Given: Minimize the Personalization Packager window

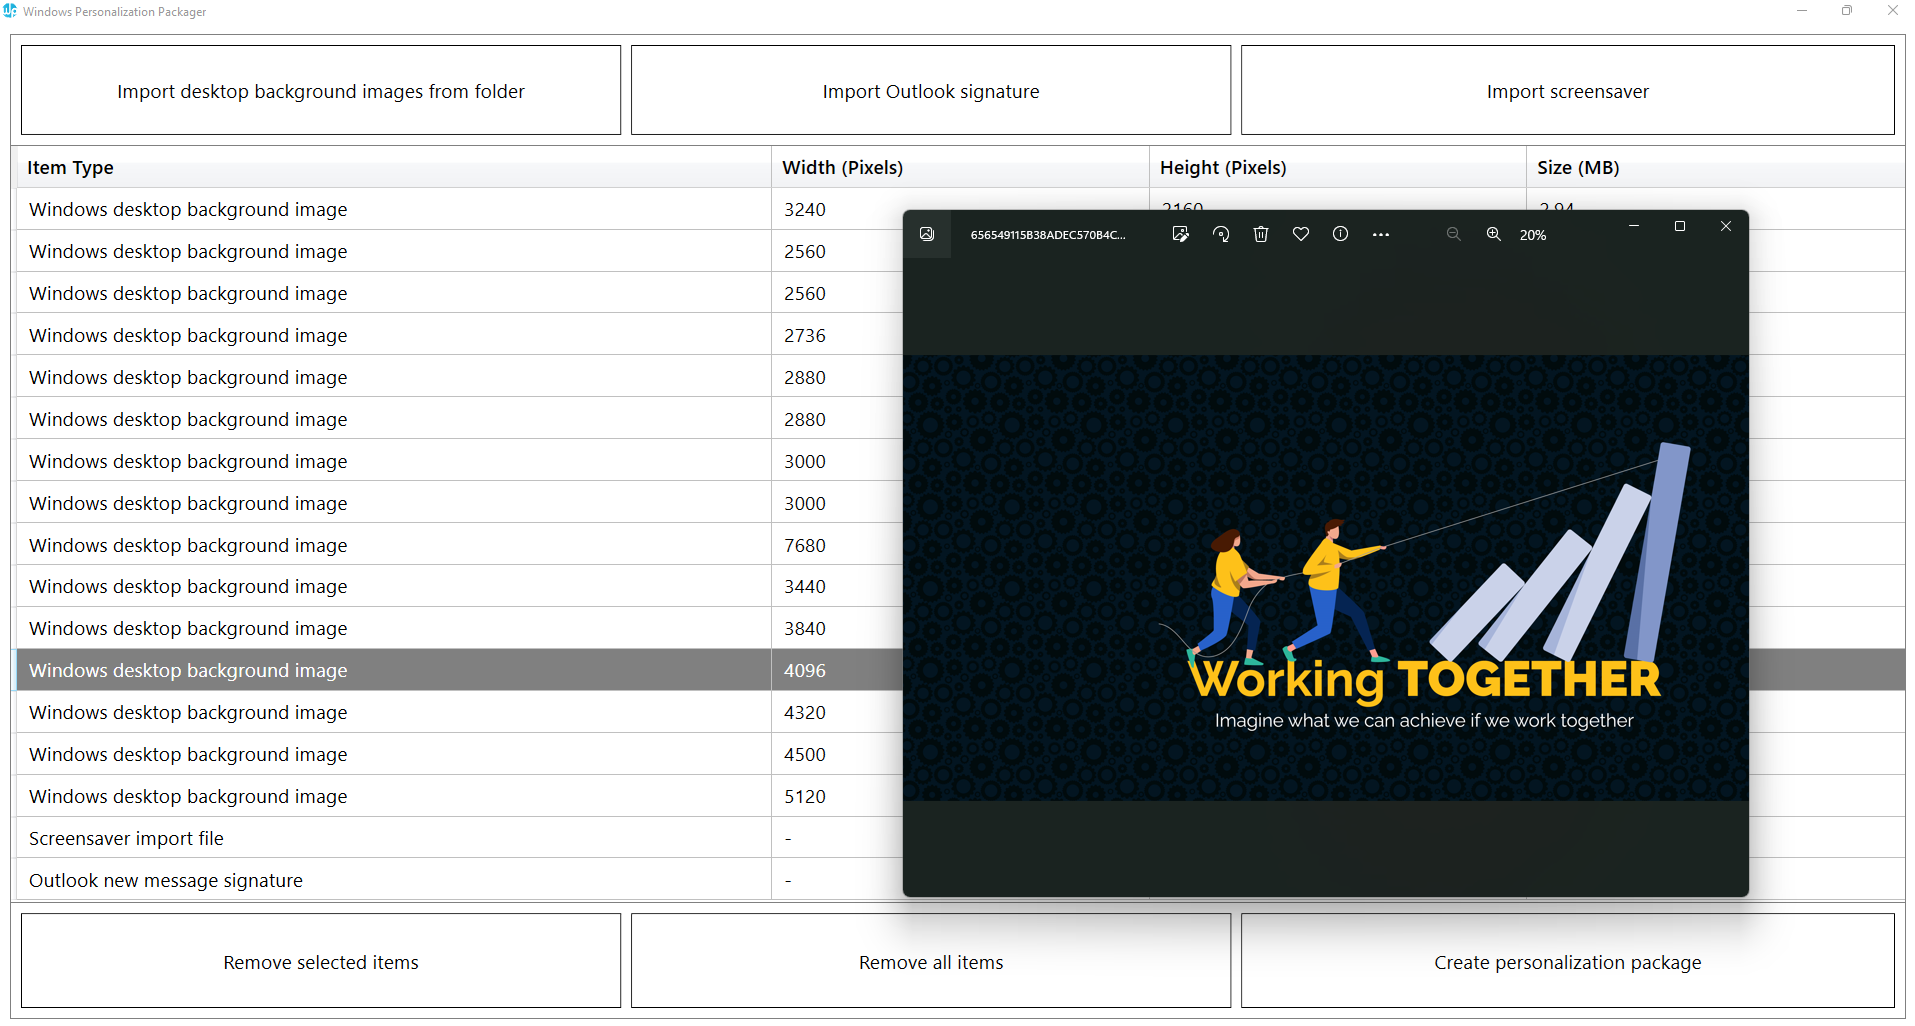Looking at the screenshot, I should pos(1802,11).
